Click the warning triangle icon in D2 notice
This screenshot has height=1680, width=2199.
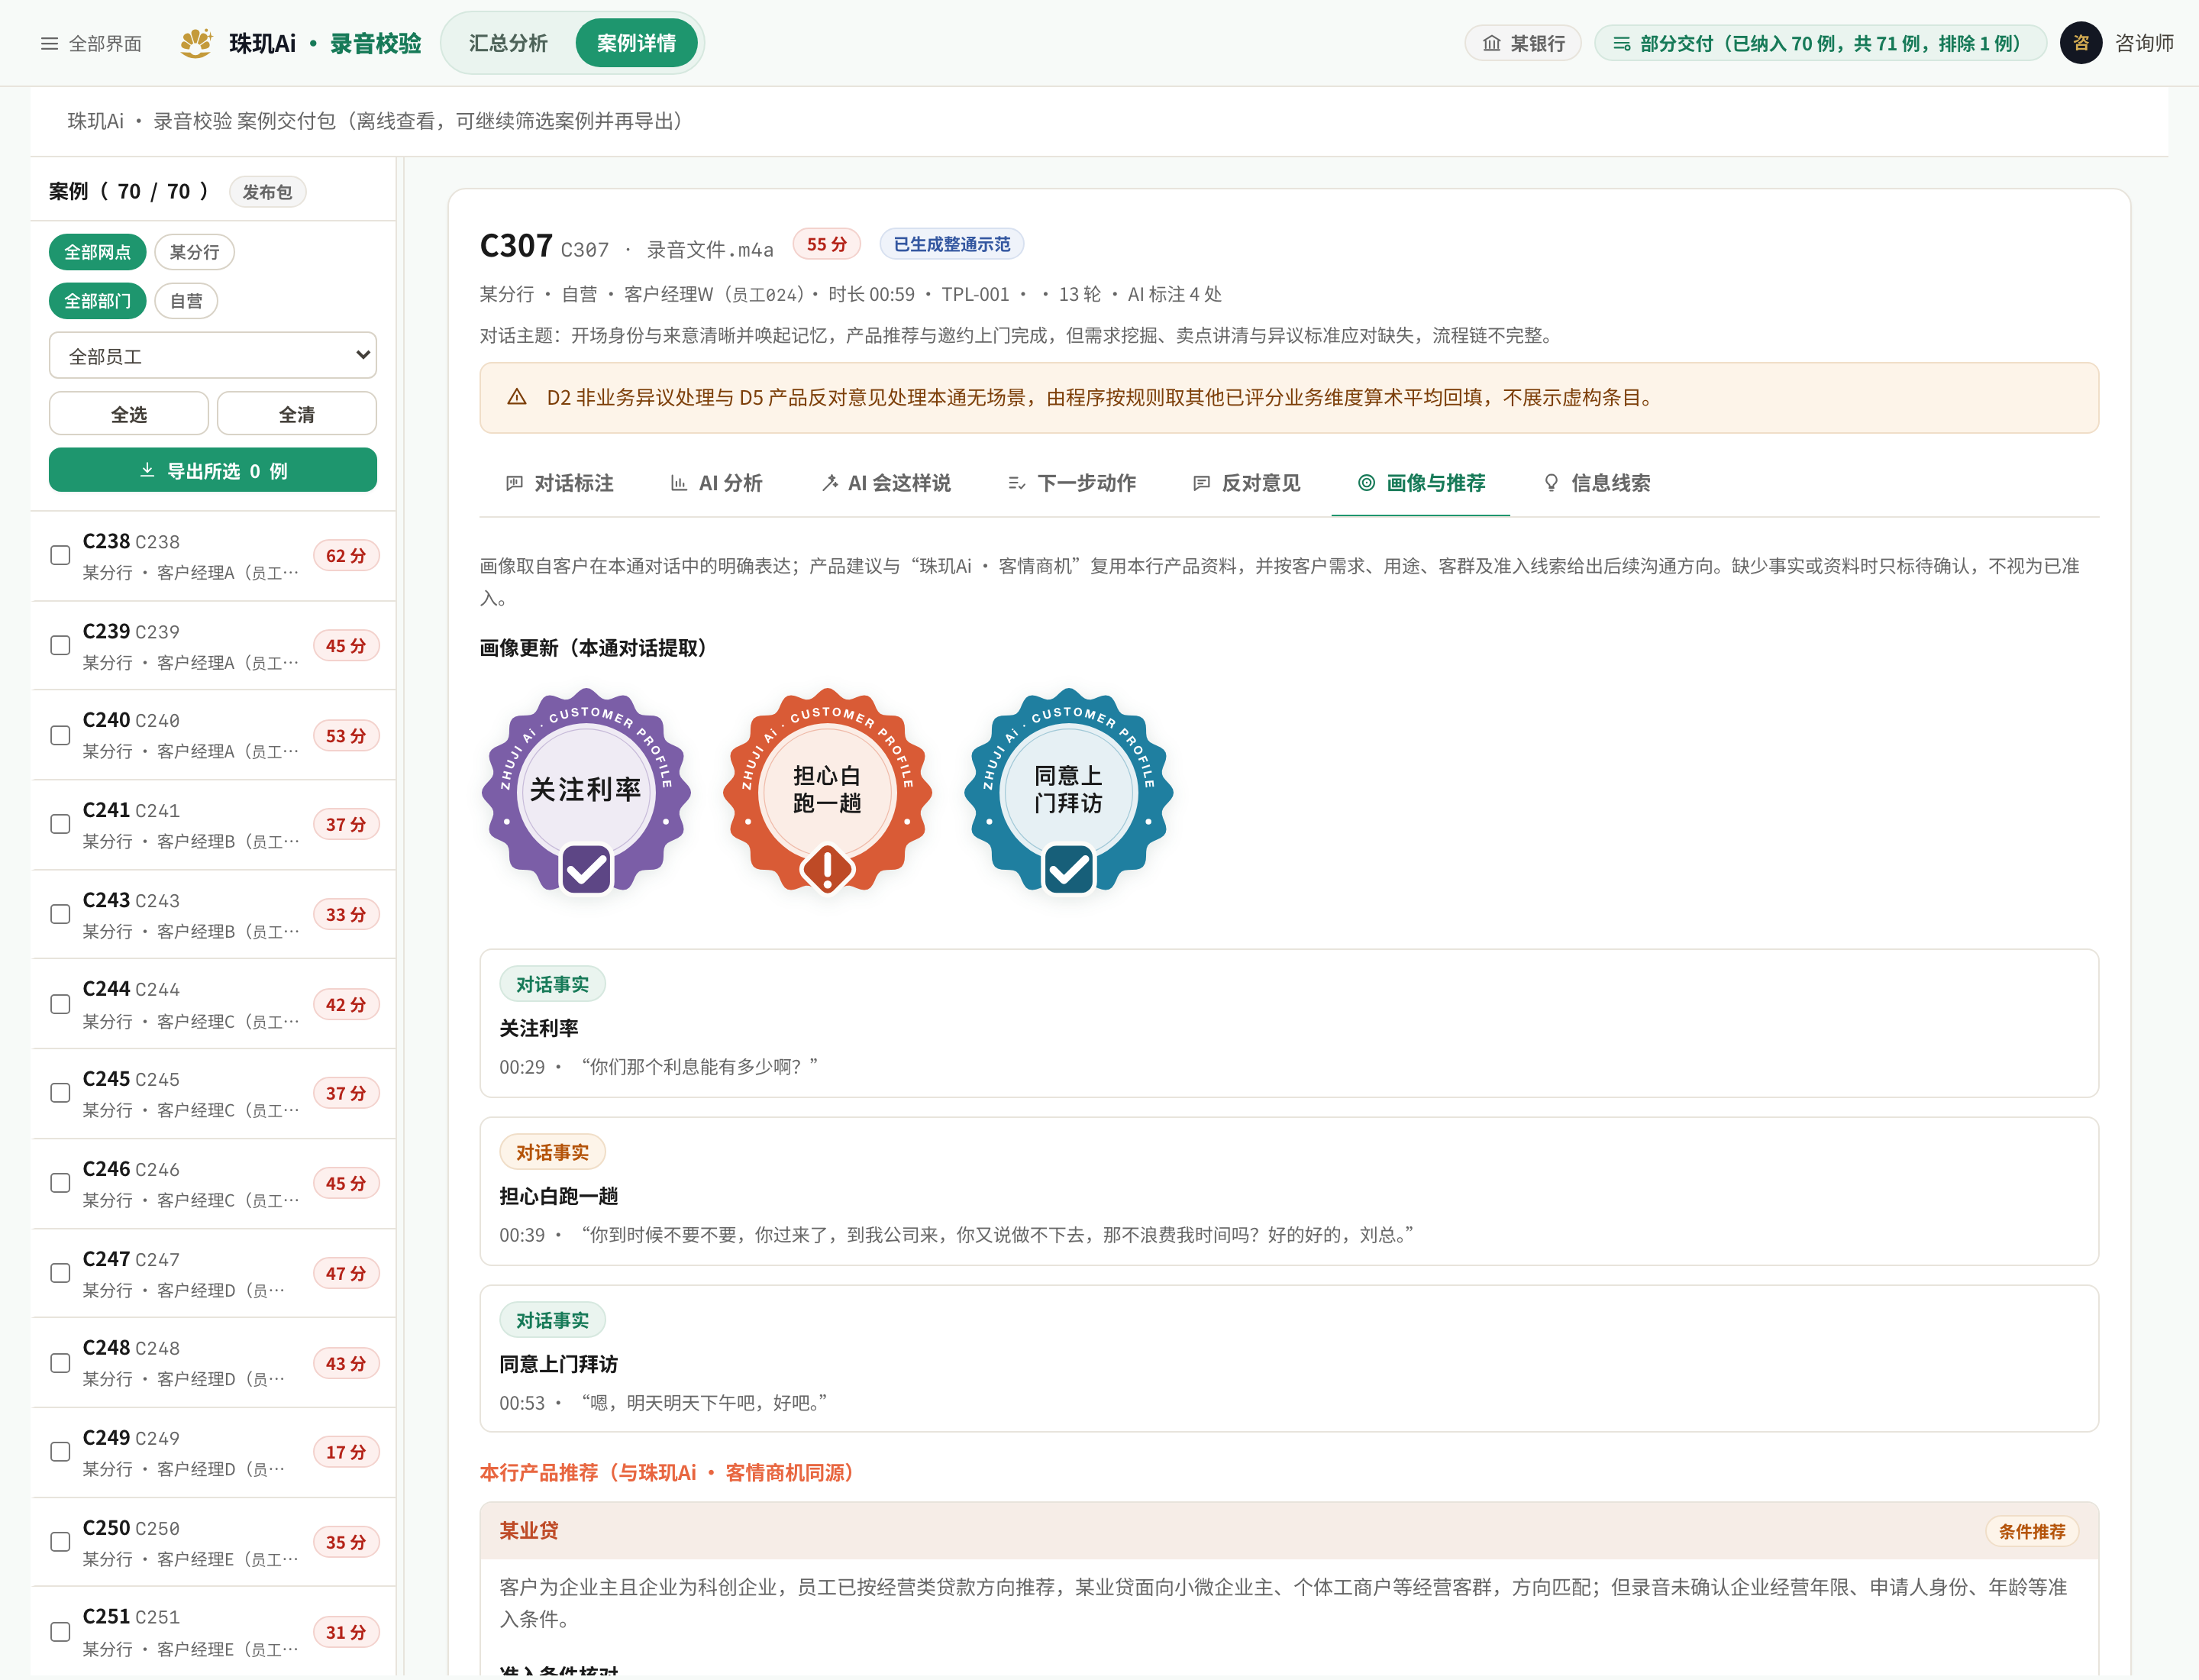[516, 397]
